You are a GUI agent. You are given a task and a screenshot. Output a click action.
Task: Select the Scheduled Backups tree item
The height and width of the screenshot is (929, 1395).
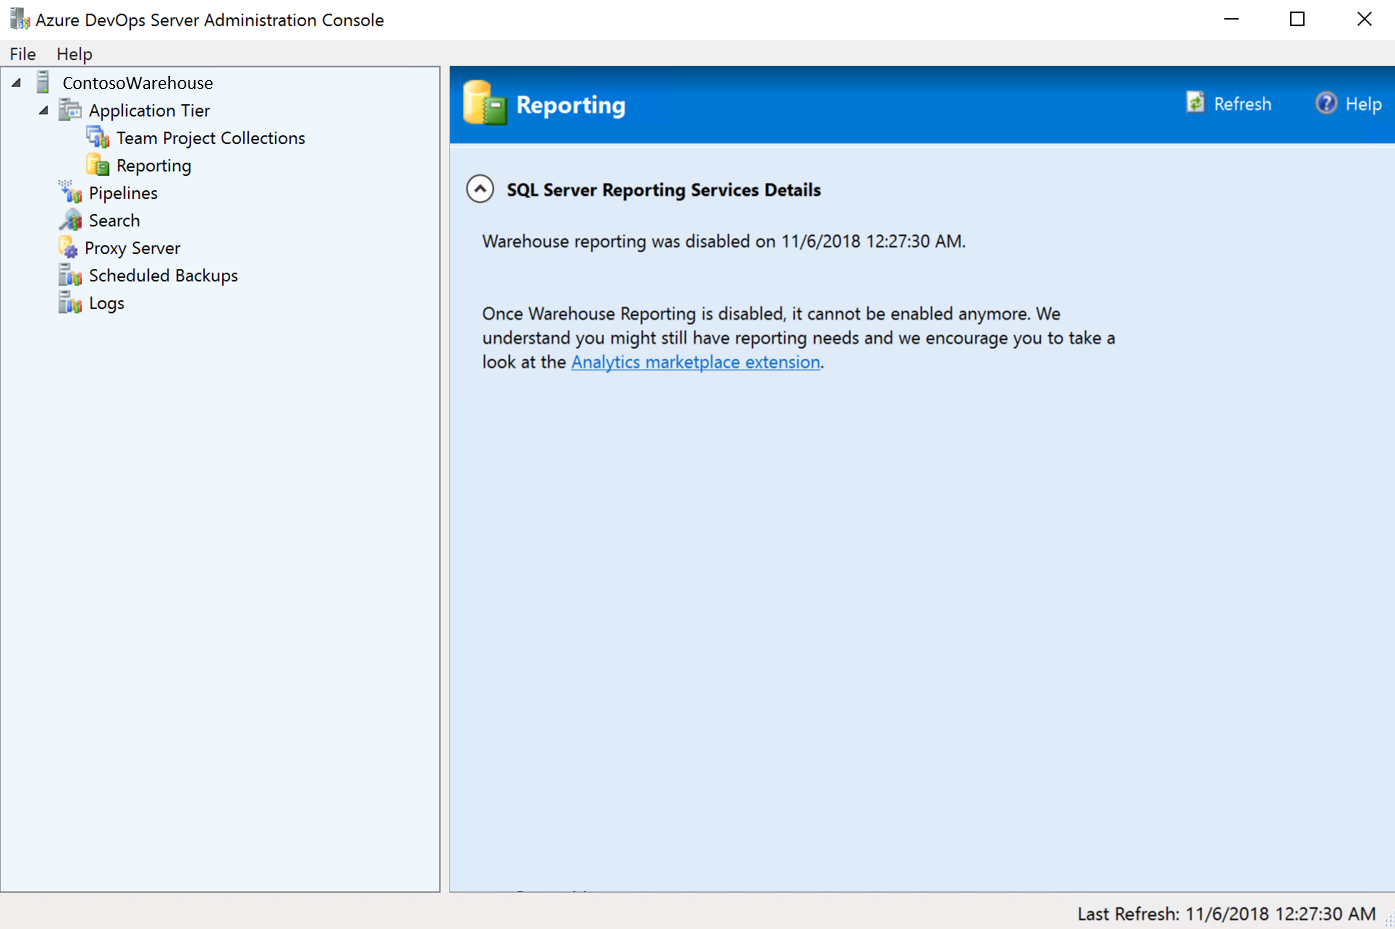(163, 276)
